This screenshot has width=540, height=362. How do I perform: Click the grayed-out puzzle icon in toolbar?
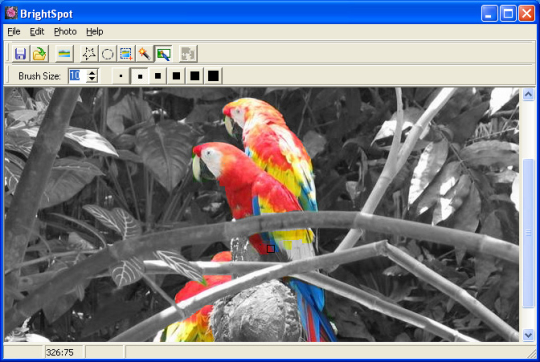[188, 54]
